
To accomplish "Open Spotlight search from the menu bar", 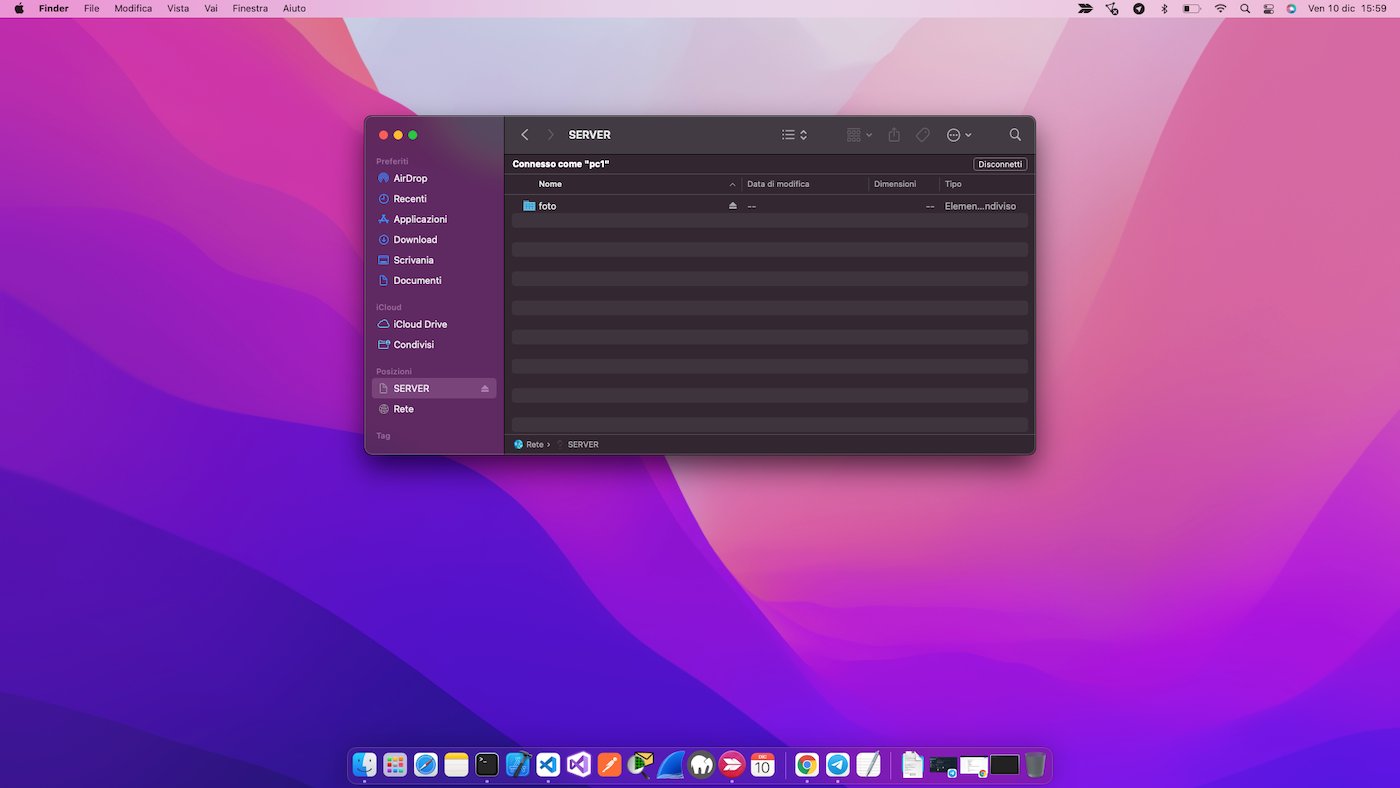I will [1244, 8].
